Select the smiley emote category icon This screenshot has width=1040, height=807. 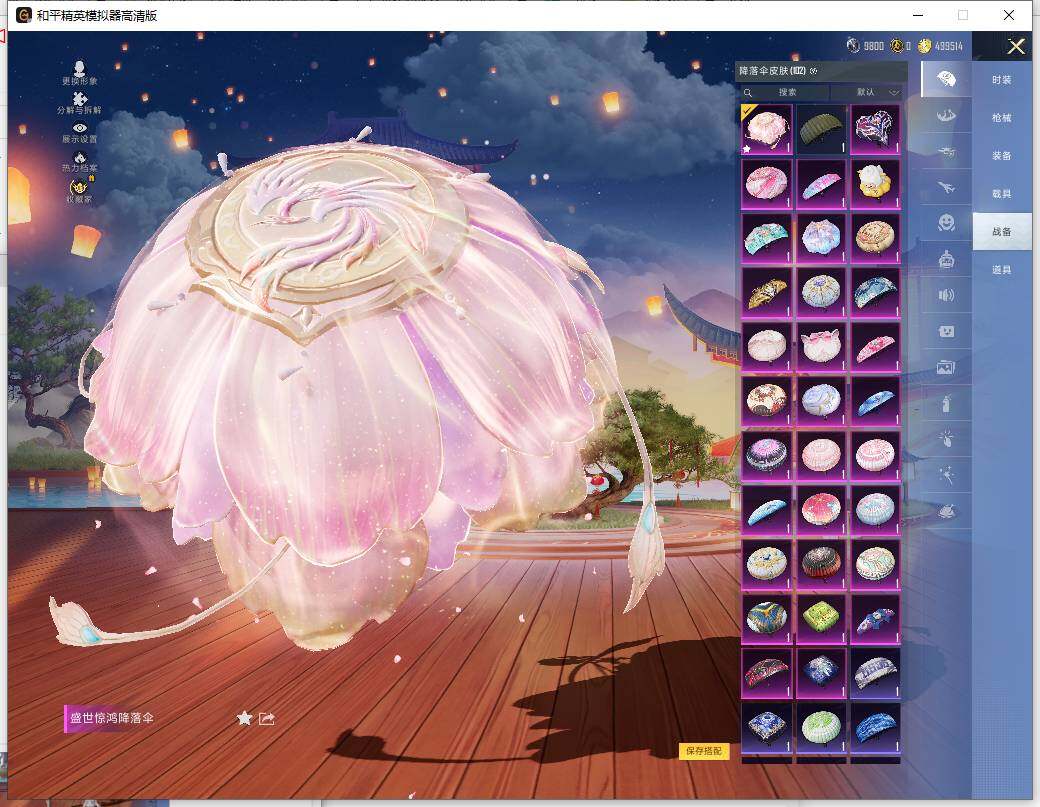pos(946,223)
